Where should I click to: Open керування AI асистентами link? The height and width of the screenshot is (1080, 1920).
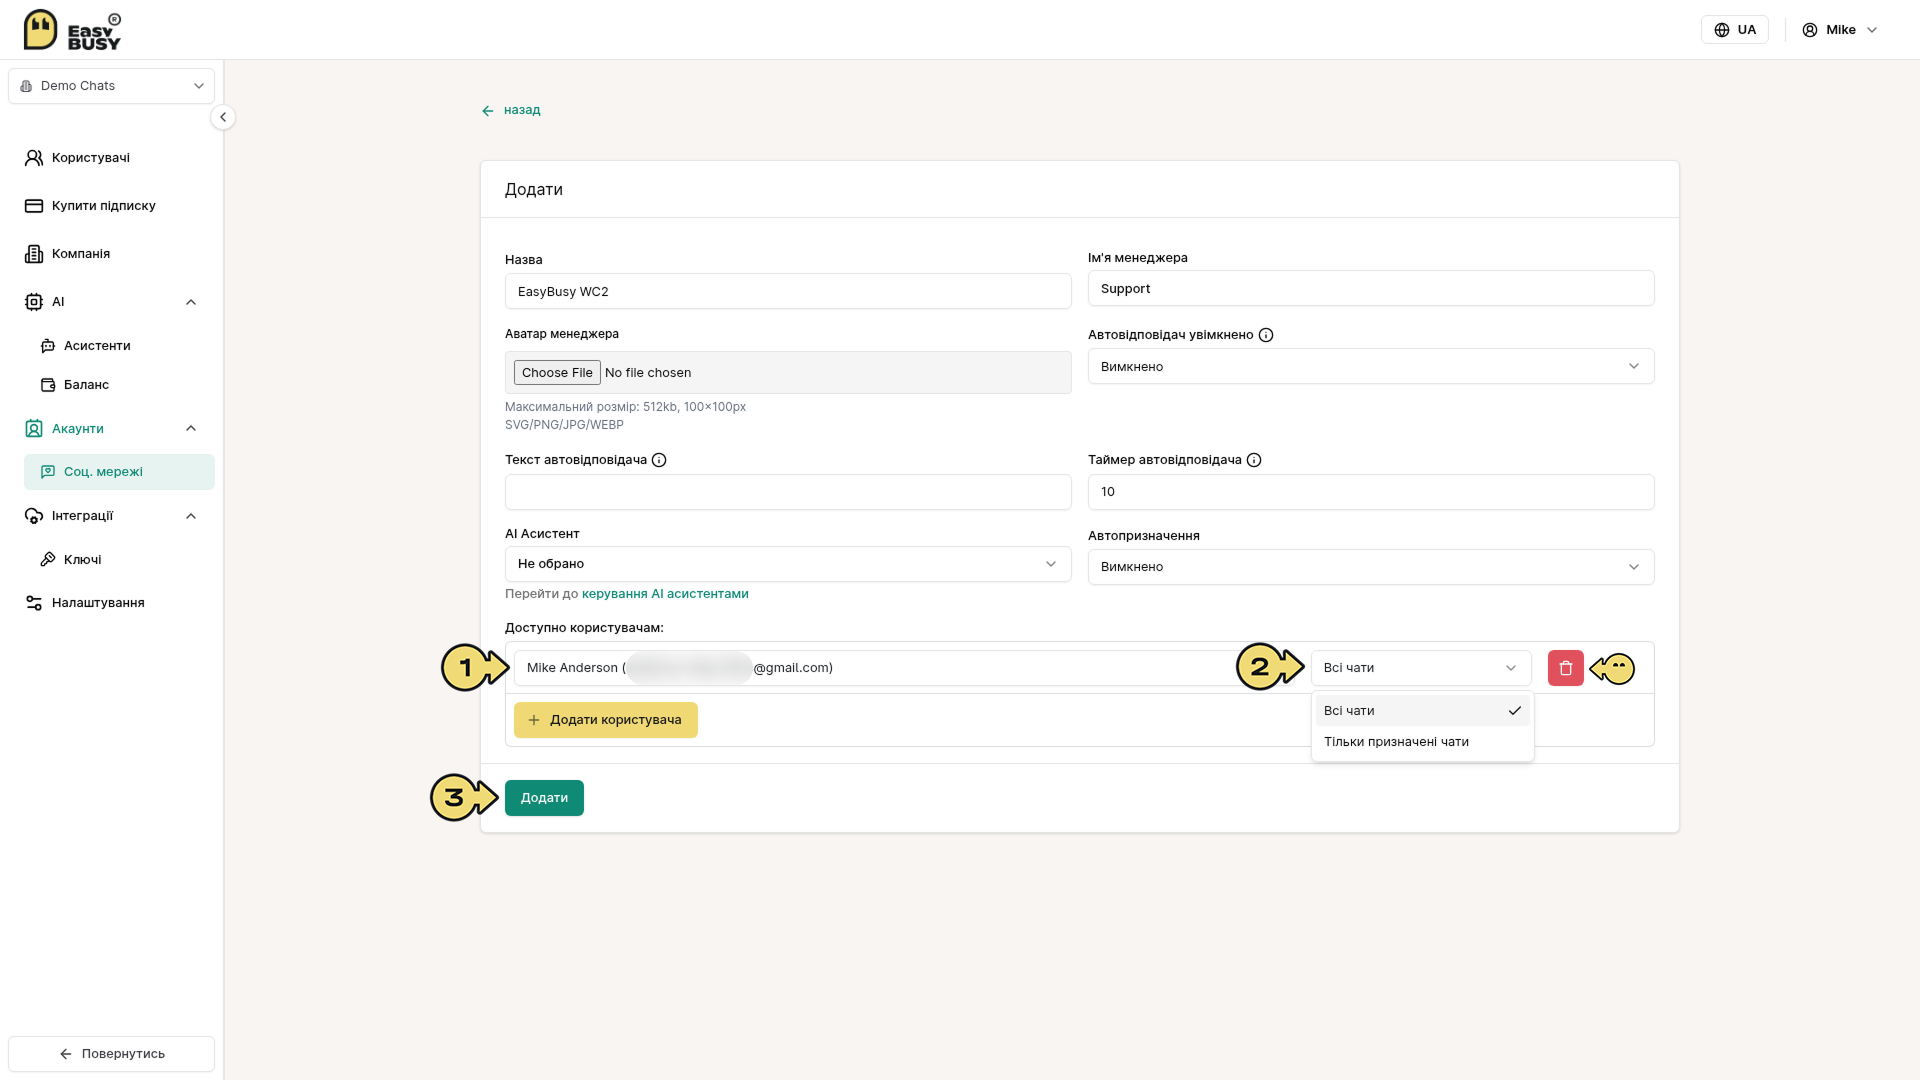(x=665, y=594)
